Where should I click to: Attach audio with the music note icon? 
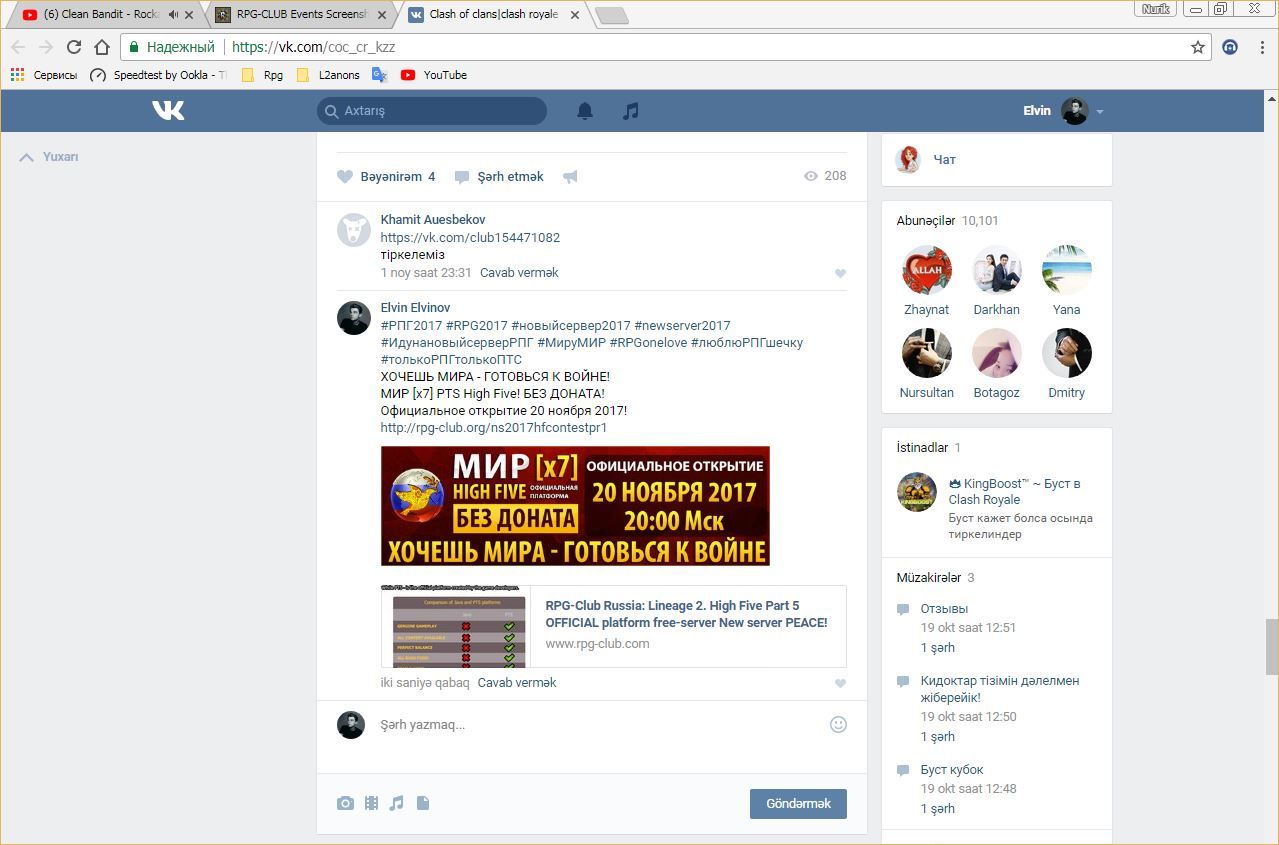point(397,803)
